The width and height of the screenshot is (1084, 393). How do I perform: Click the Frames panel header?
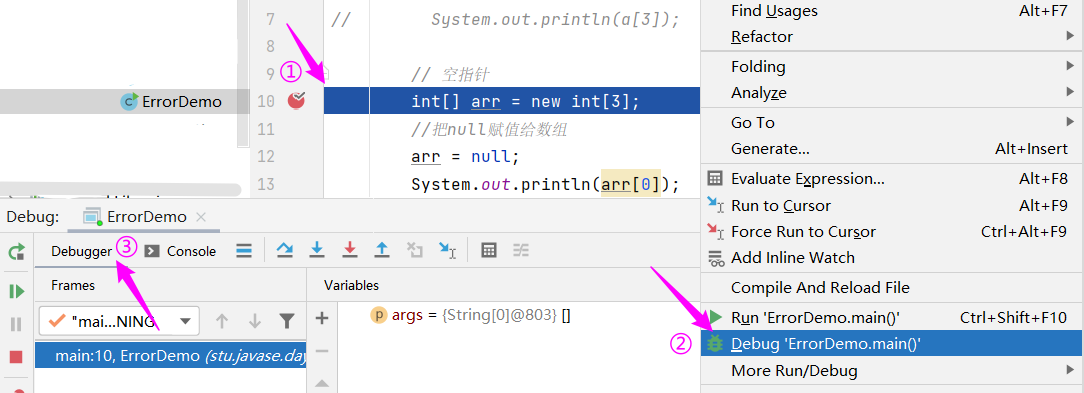(x=73, y=285)
